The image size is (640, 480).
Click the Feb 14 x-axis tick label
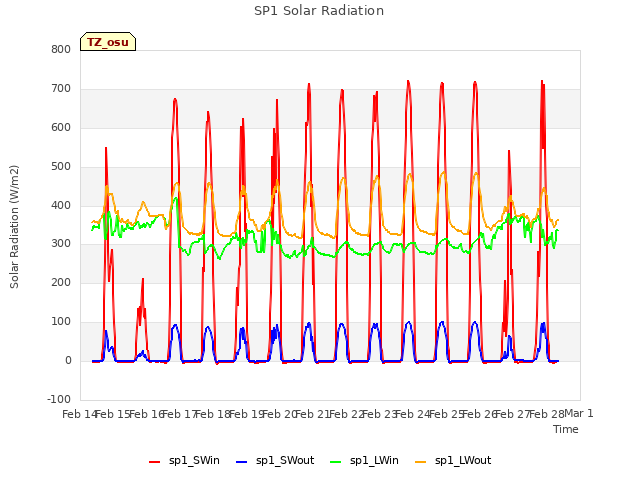point(80,414)
